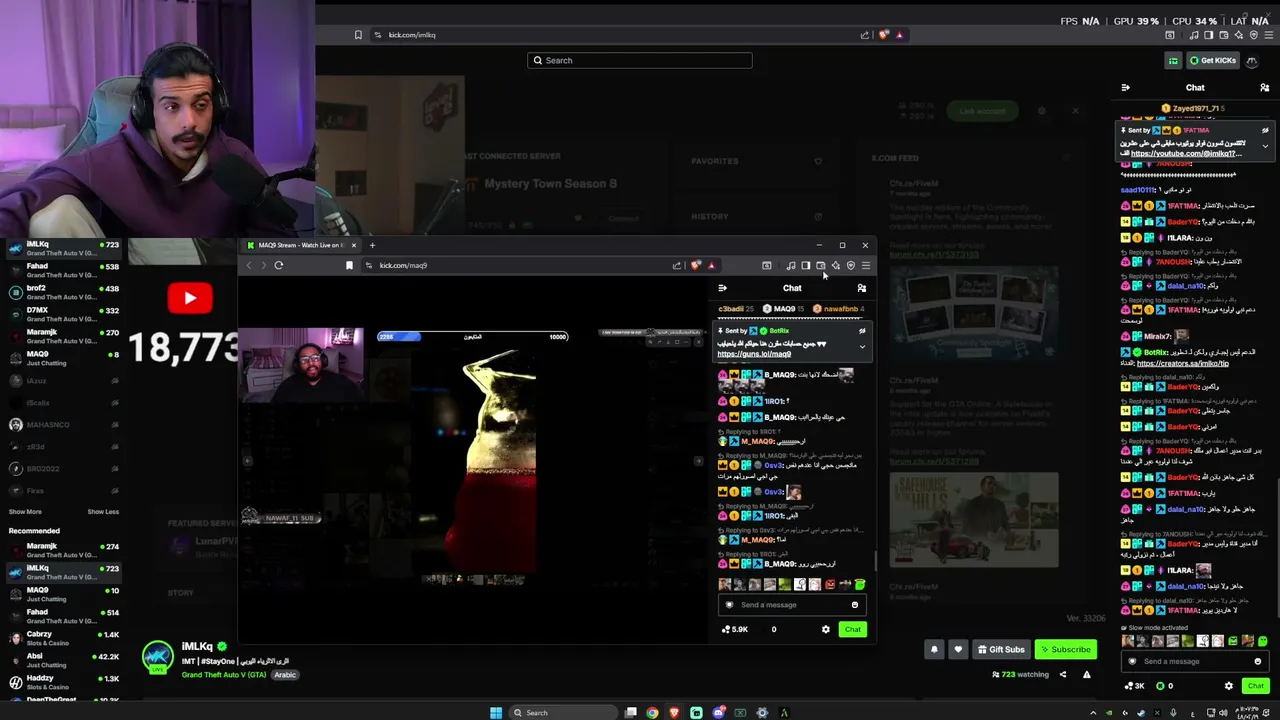The height and width of the screenshot is (720, 1280).
Task: Open emoji picker in MAQ9 message box
Action: [x=855, y=605]
